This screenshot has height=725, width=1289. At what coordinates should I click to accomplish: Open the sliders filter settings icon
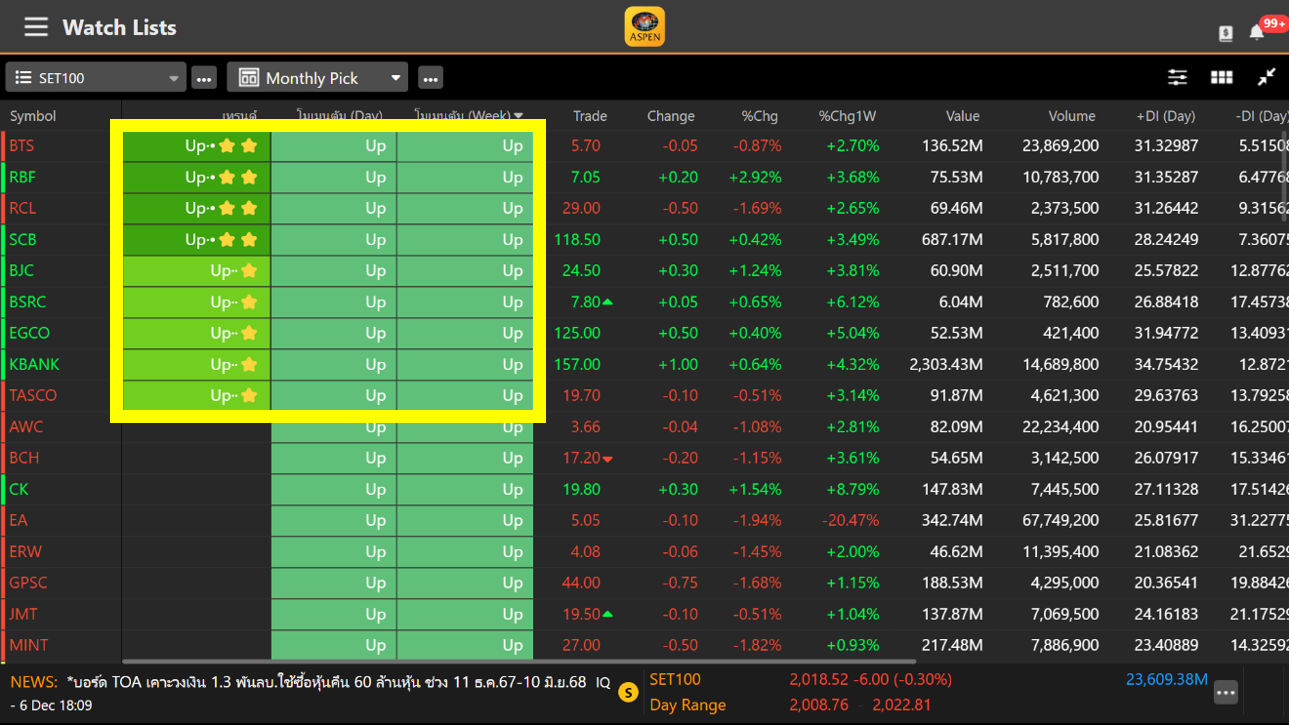coord(1177,78)
